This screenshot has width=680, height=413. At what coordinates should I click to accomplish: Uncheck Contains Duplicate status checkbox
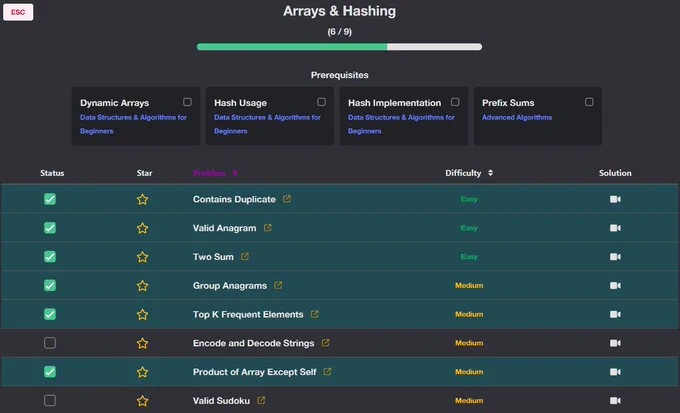[50, 199]
